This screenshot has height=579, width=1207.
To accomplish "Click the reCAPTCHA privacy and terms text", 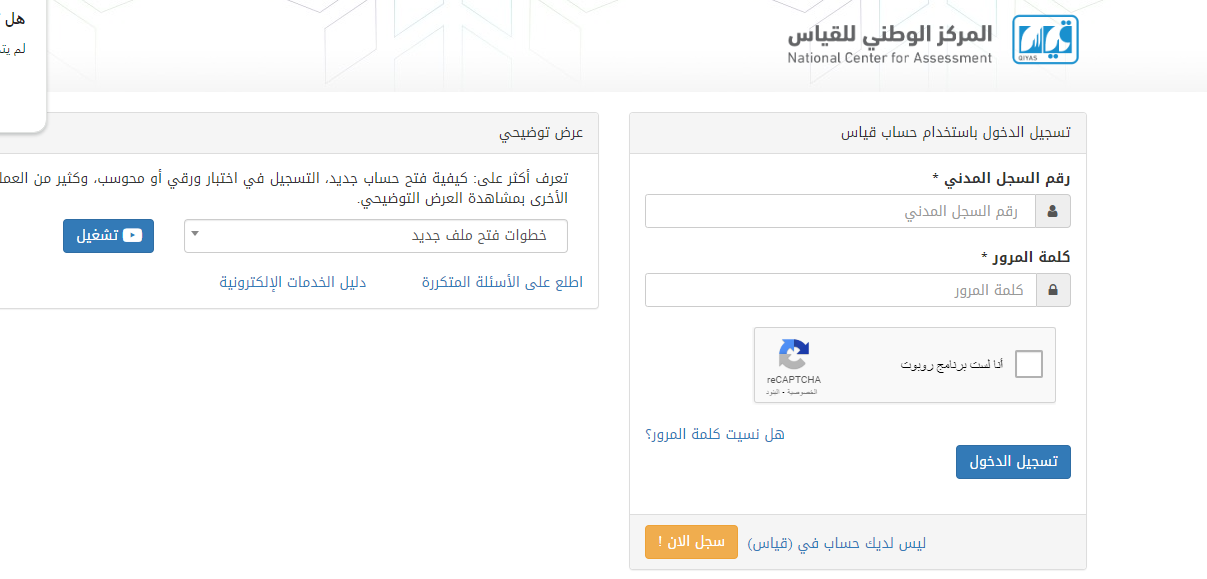I will click(x=792, y=392).
